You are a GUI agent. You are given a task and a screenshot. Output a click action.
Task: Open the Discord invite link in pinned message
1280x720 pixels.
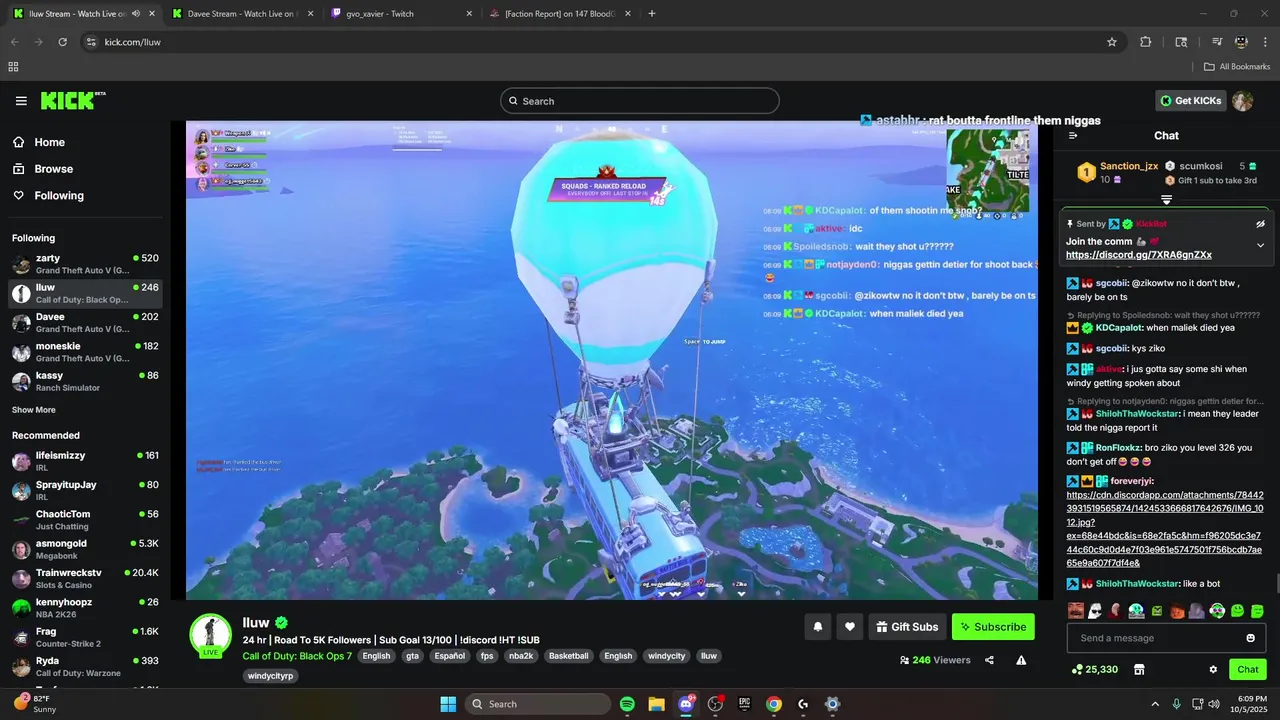point(1139,255)
